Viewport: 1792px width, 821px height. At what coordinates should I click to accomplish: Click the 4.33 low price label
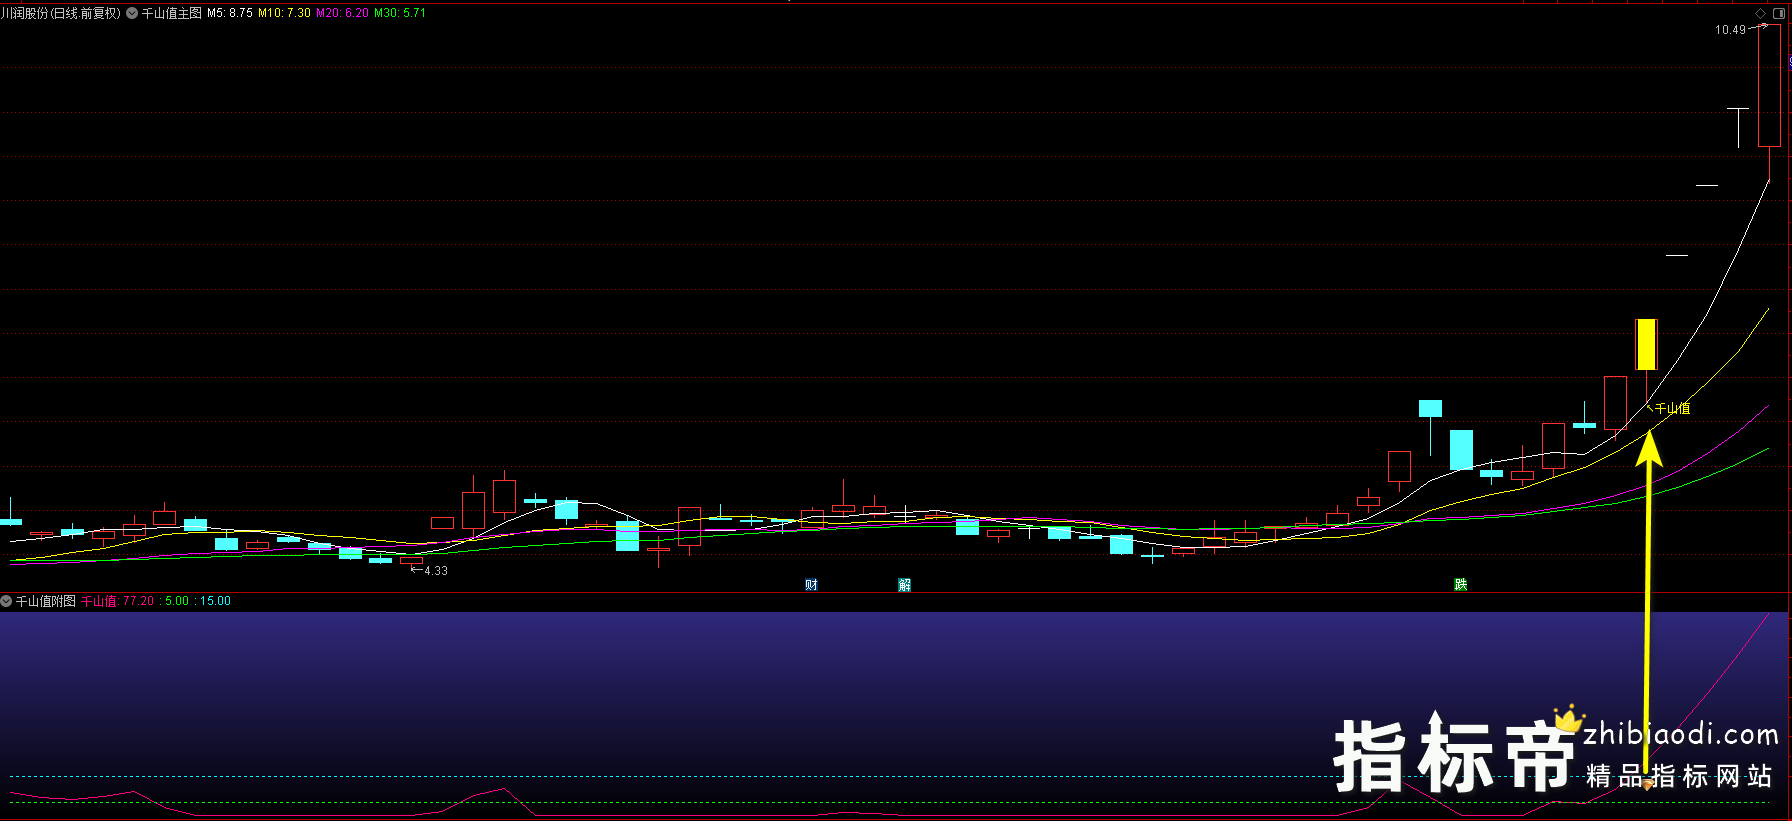tap(436, 571)
